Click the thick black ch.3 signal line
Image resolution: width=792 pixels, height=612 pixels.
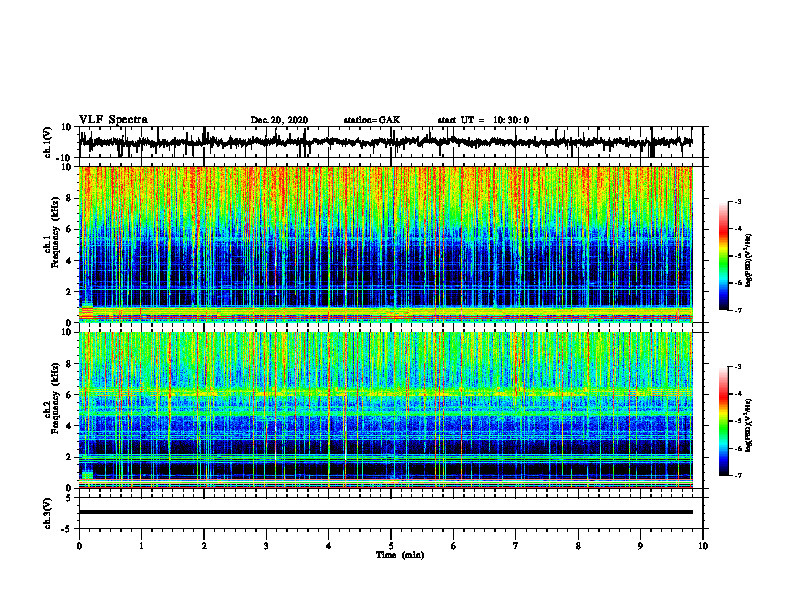385,512
